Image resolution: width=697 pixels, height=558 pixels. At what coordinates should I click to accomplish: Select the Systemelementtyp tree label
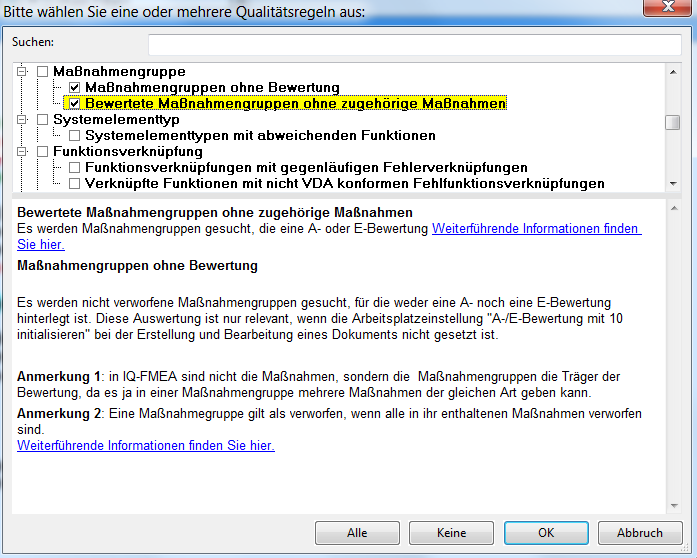(116, 119)
